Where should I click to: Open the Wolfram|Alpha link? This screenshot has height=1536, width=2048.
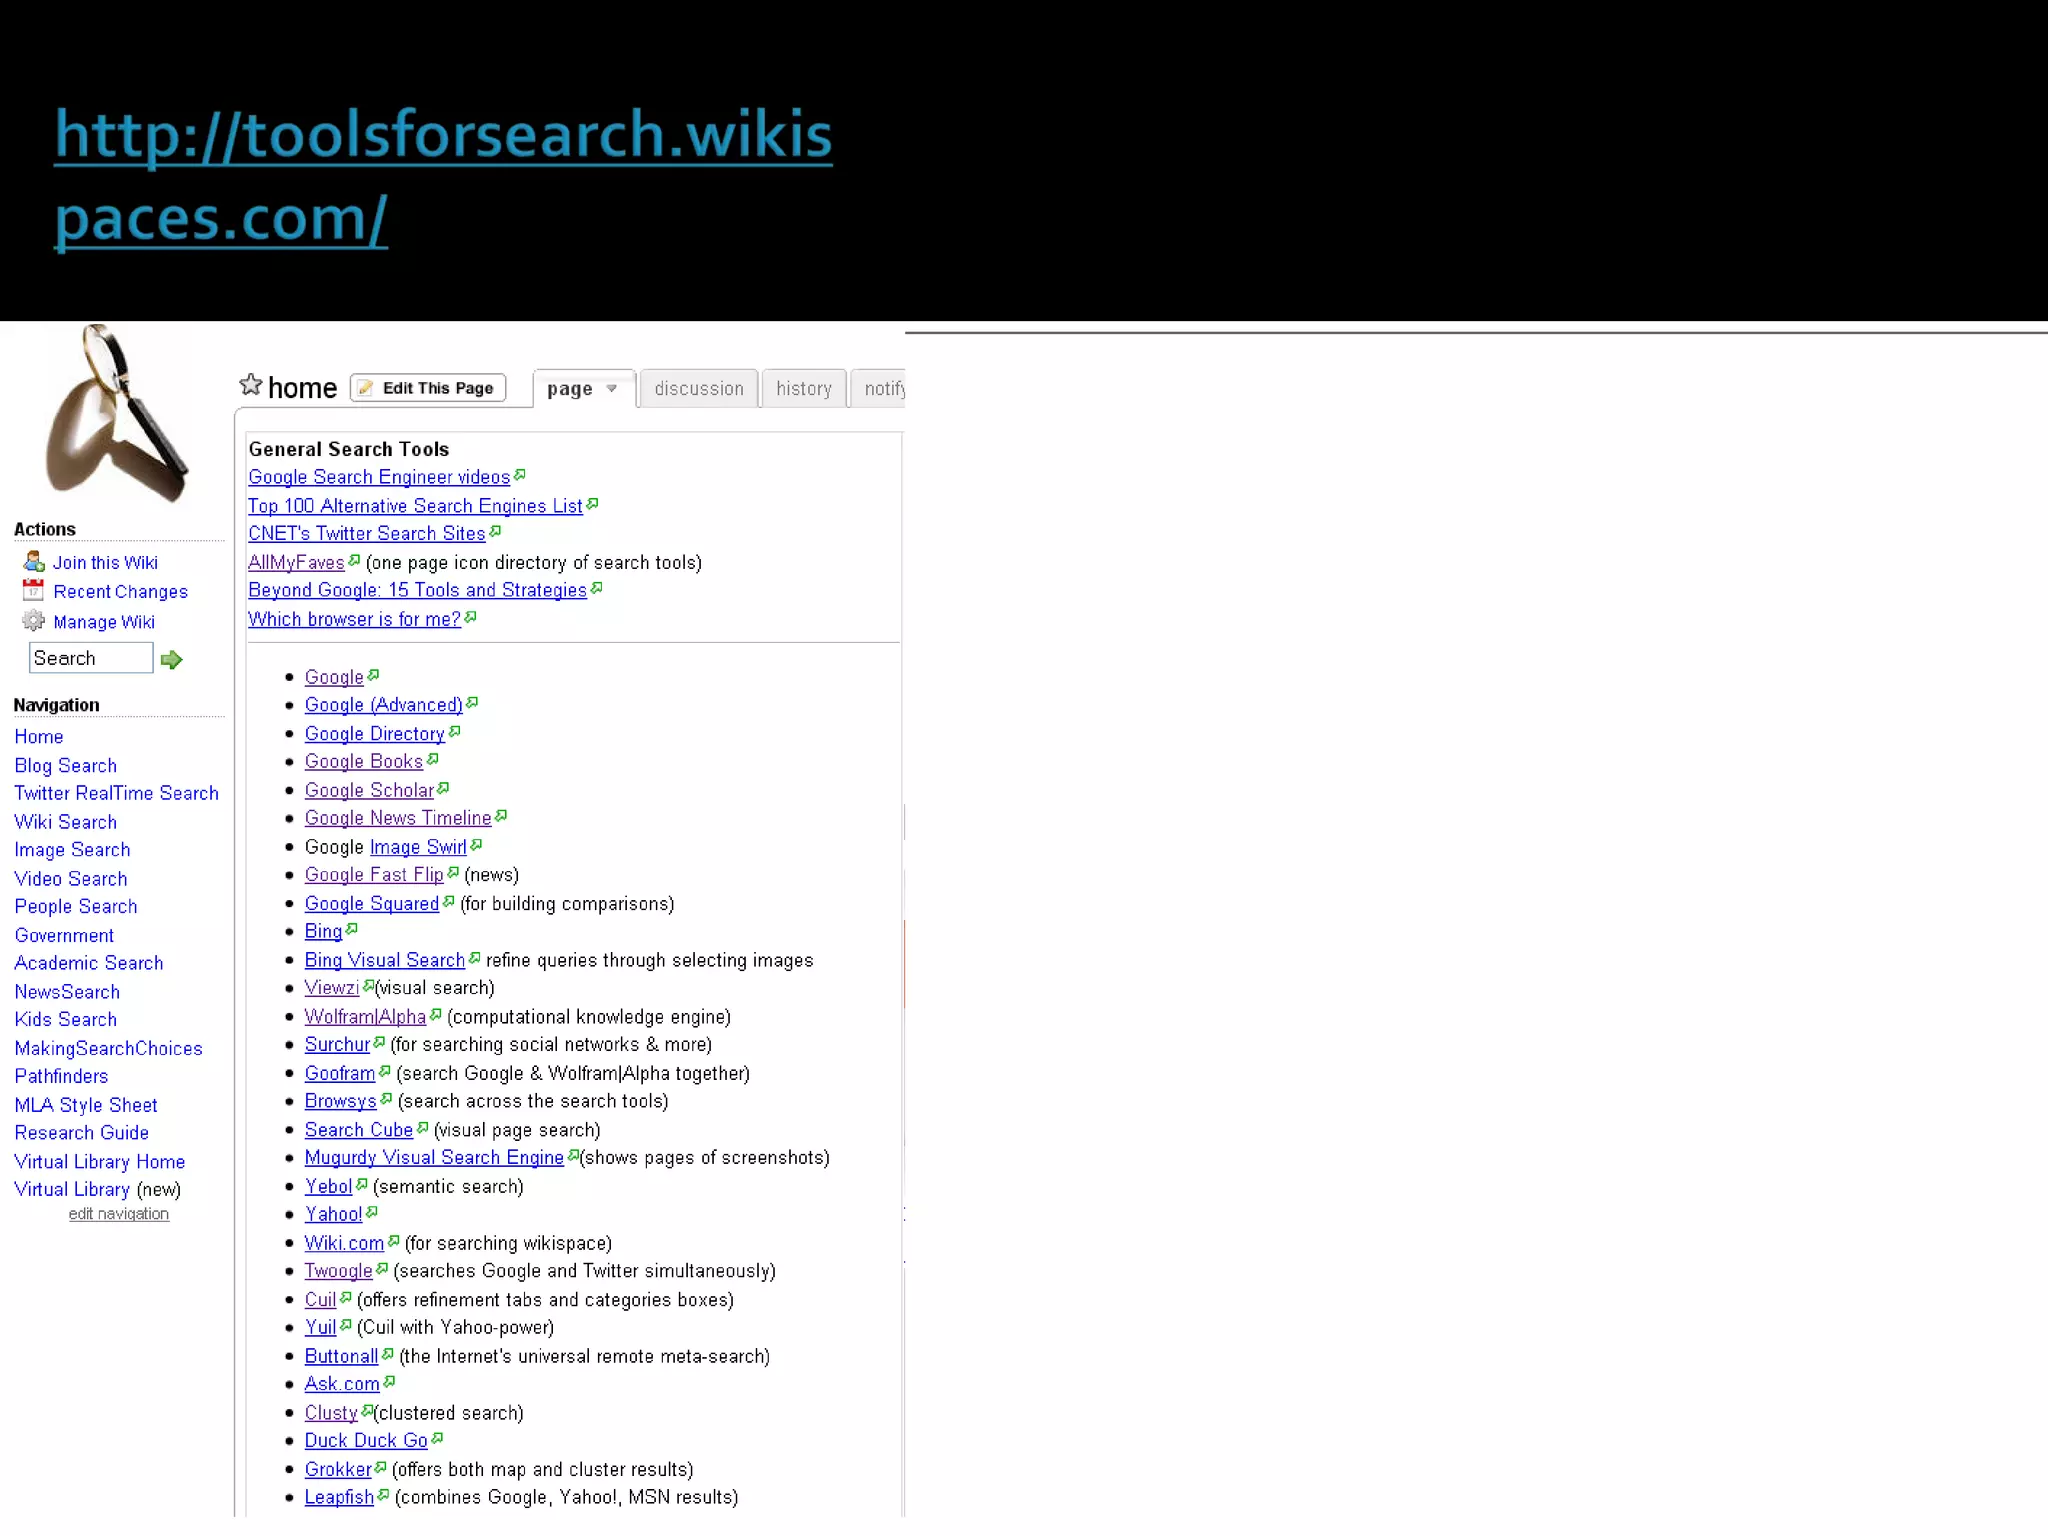click(x=365, y=1017)
